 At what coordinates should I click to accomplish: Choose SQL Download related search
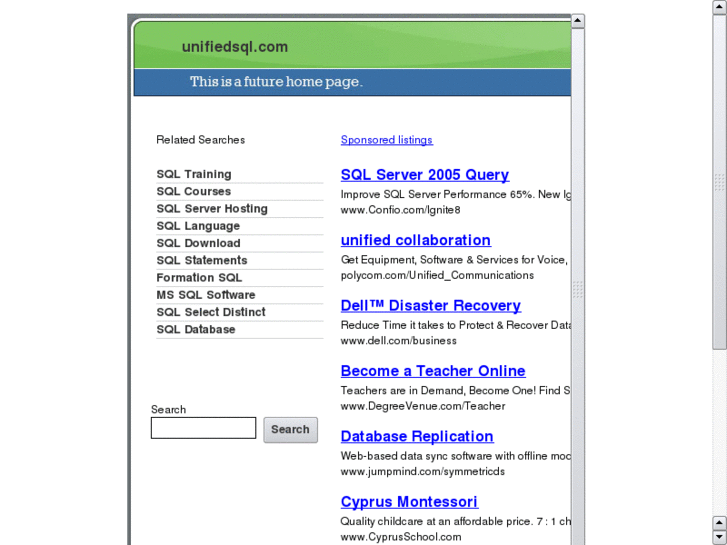pos(198,243)
